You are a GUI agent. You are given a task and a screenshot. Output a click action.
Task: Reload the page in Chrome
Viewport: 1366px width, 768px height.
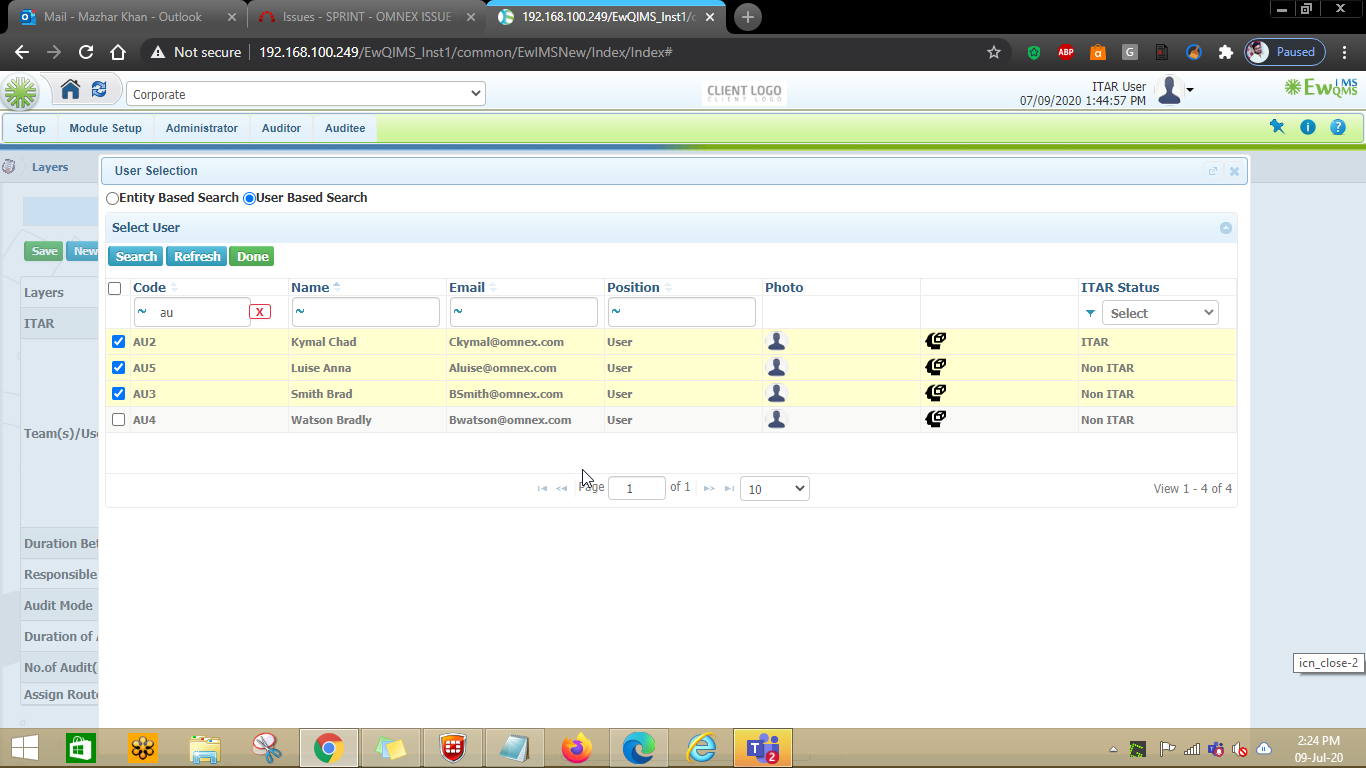[86, 52]
